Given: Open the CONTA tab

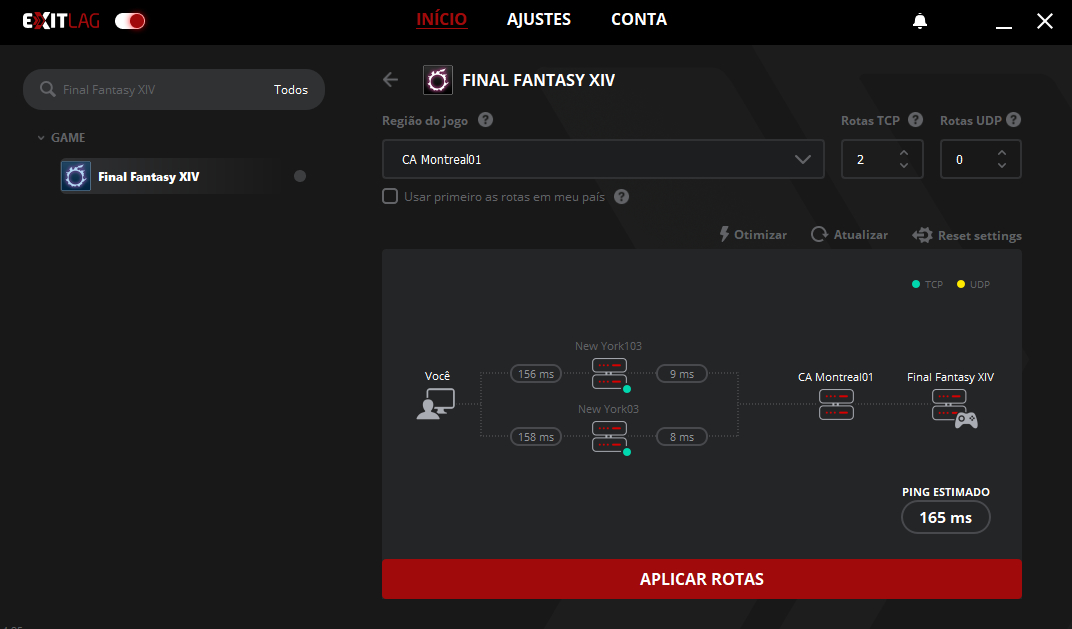Looking at the screenshot, I should pos(638,20).
